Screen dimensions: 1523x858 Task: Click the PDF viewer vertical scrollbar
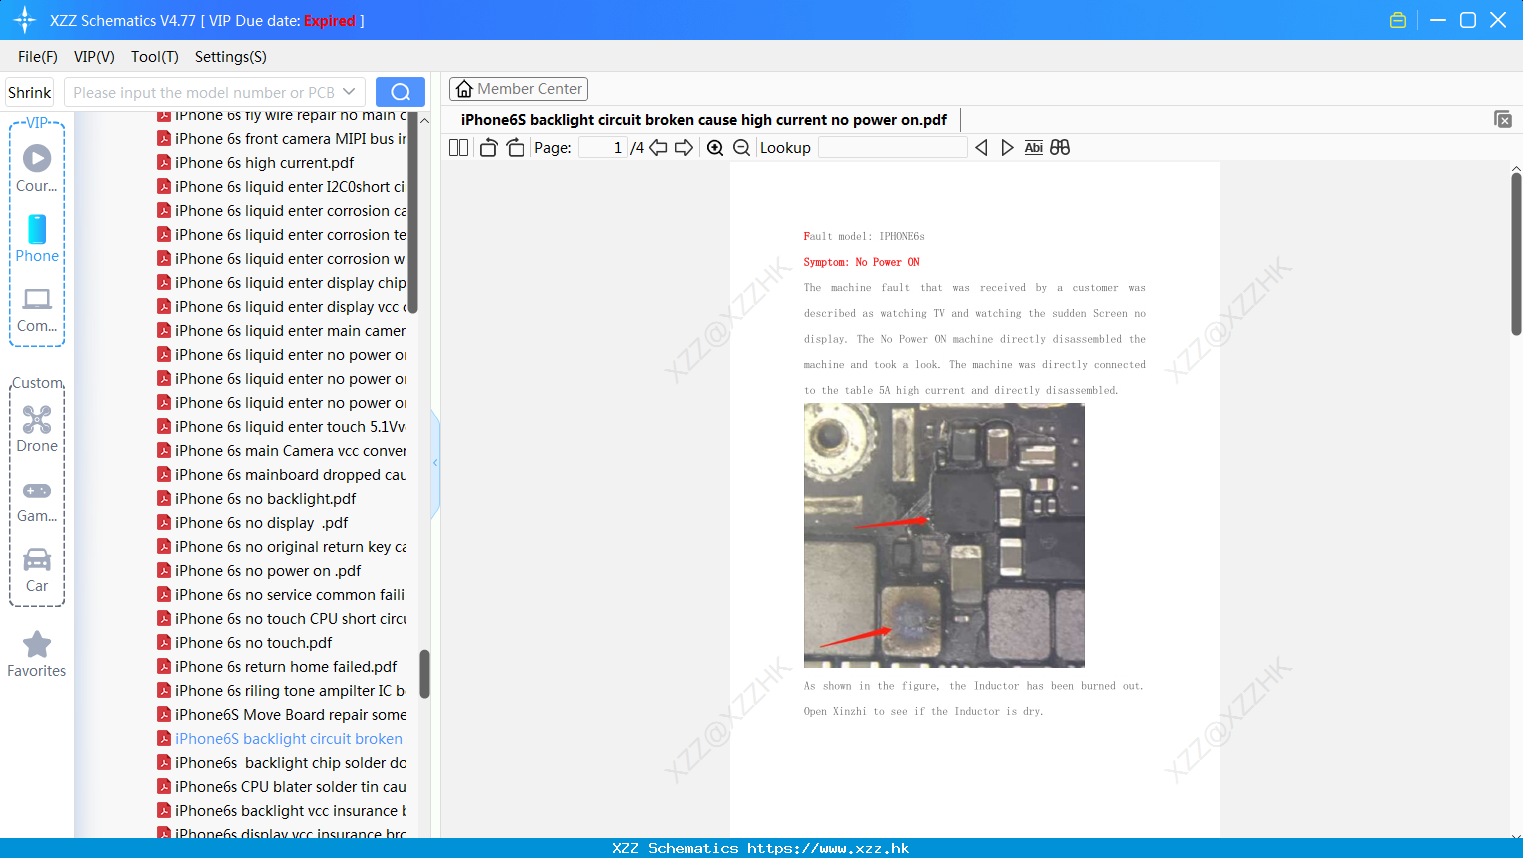1516,254
